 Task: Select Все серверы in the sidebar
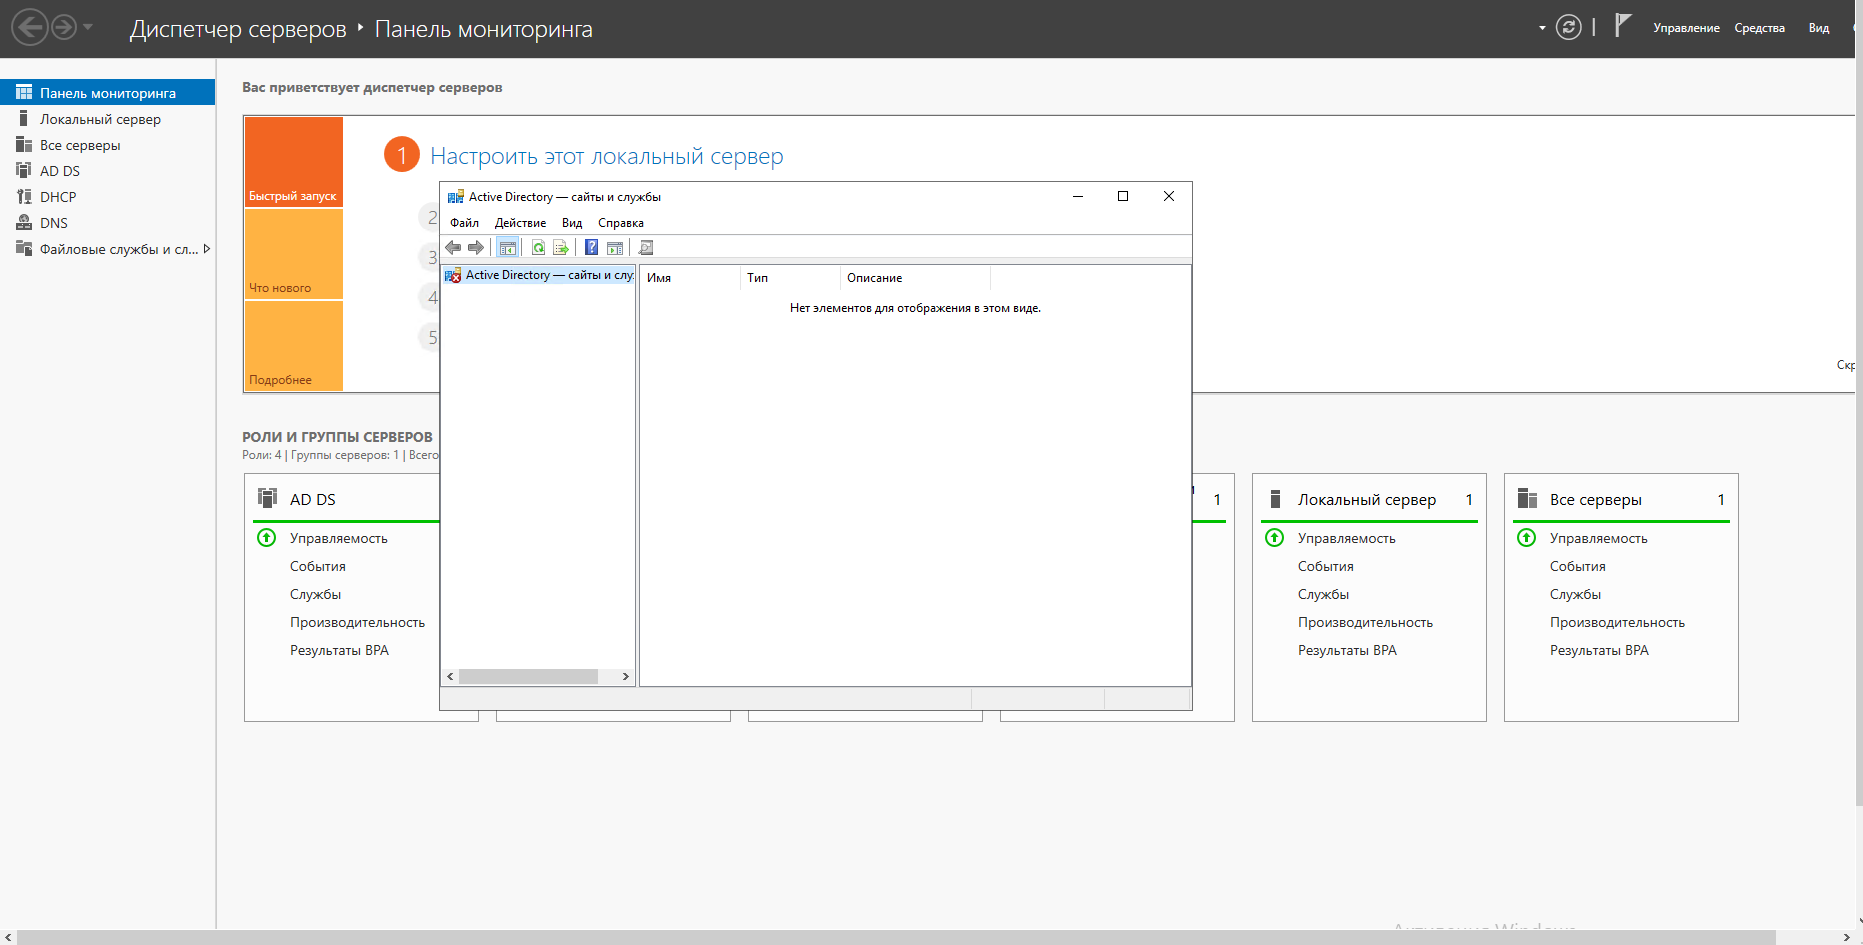point(107,145)
